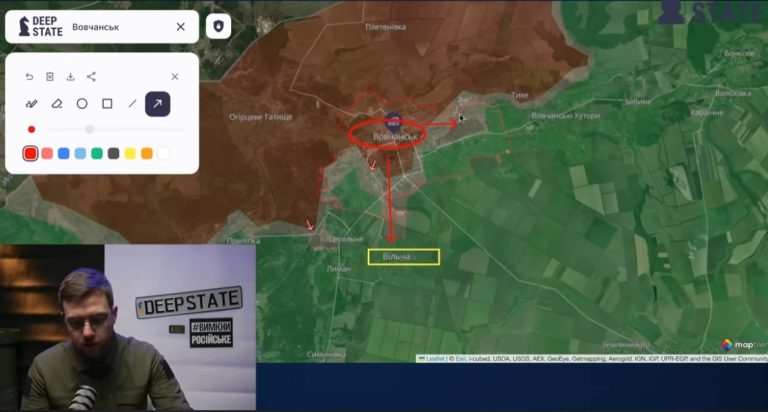Clear the Вовчанськ search field
Image resolution: width=768 pixels, height=412 pixels.
[x=180, y=27]
